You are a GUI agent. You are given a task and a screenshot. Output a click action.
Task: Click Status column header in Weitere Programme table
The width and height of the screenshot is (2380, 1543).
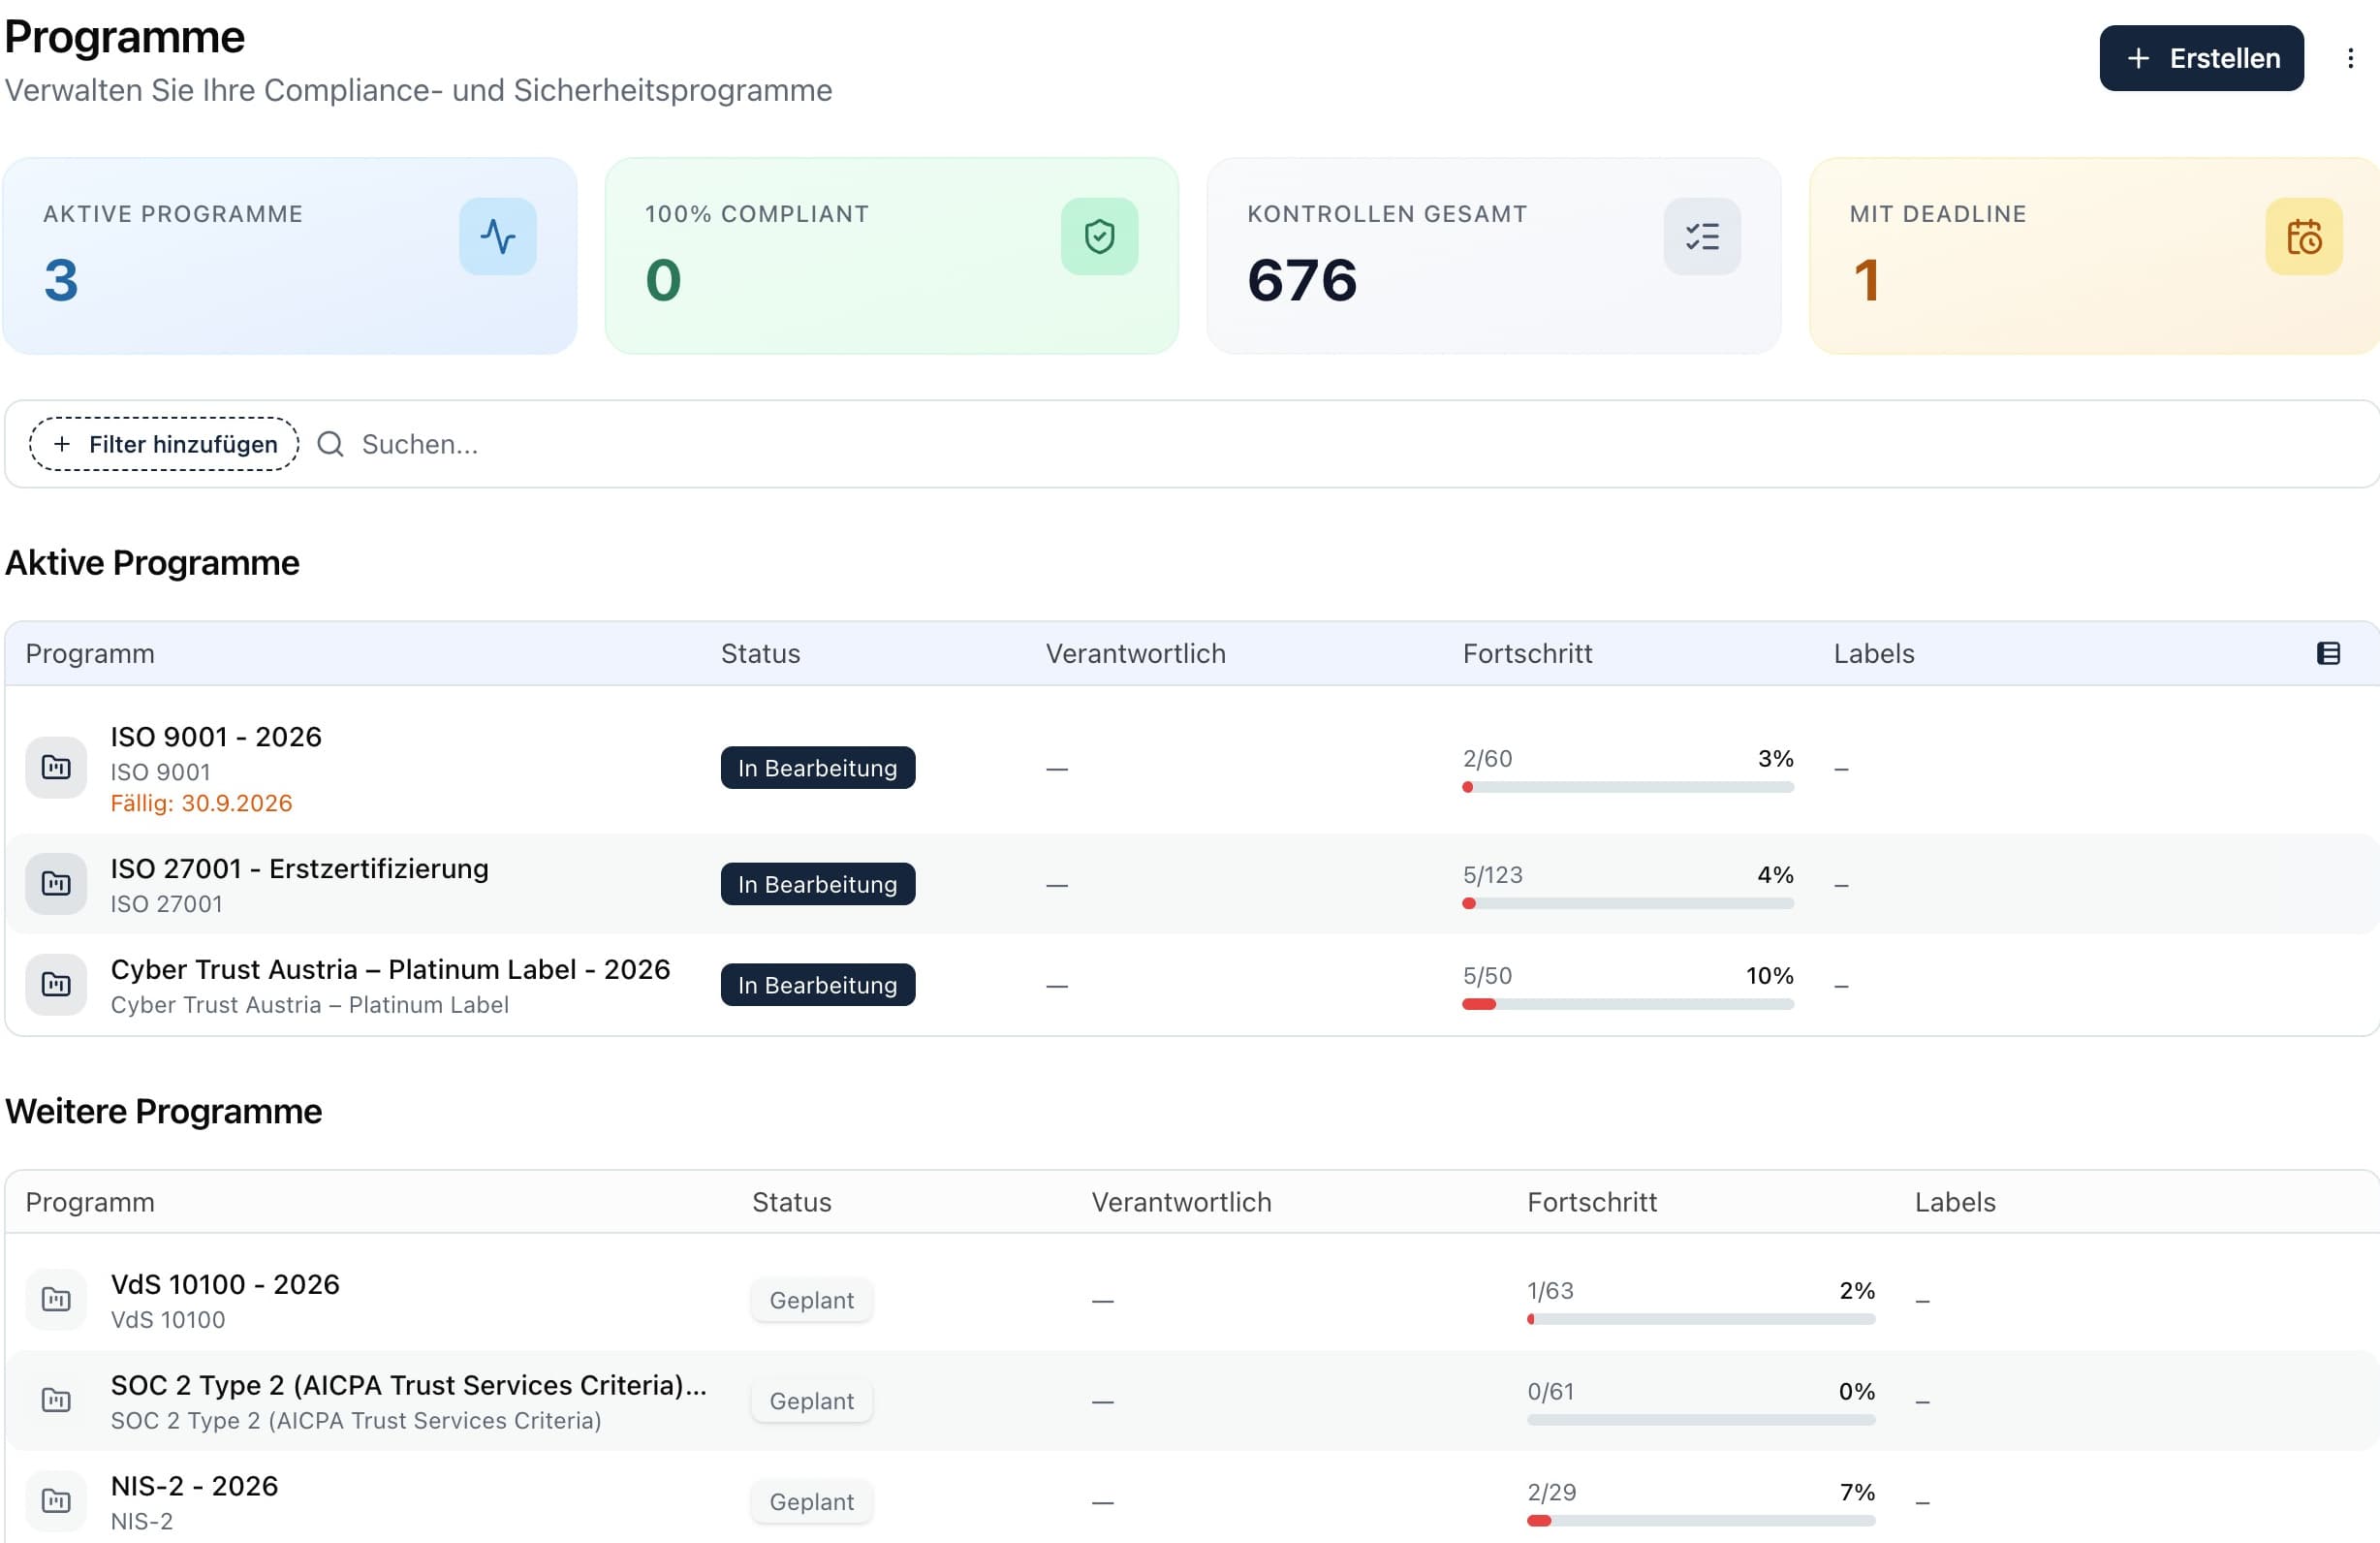(791, 1202)
